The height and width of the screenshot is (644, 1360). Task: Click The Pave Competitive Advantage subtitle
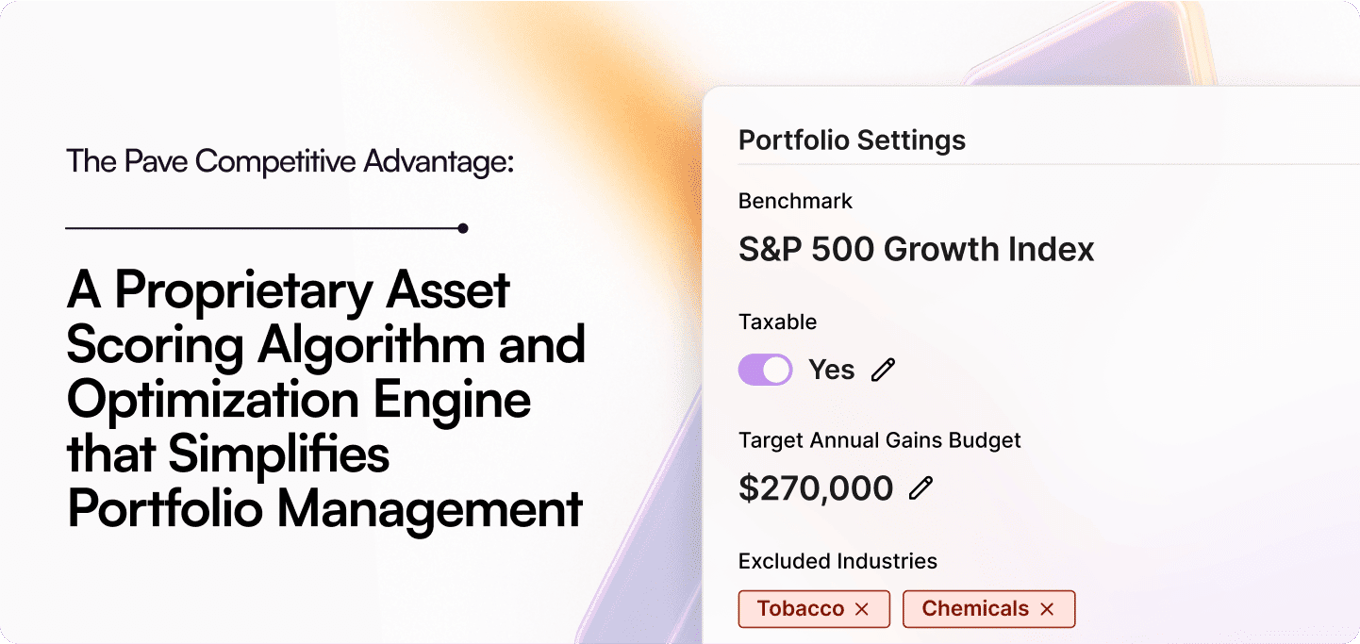click(x=290, y=162)
